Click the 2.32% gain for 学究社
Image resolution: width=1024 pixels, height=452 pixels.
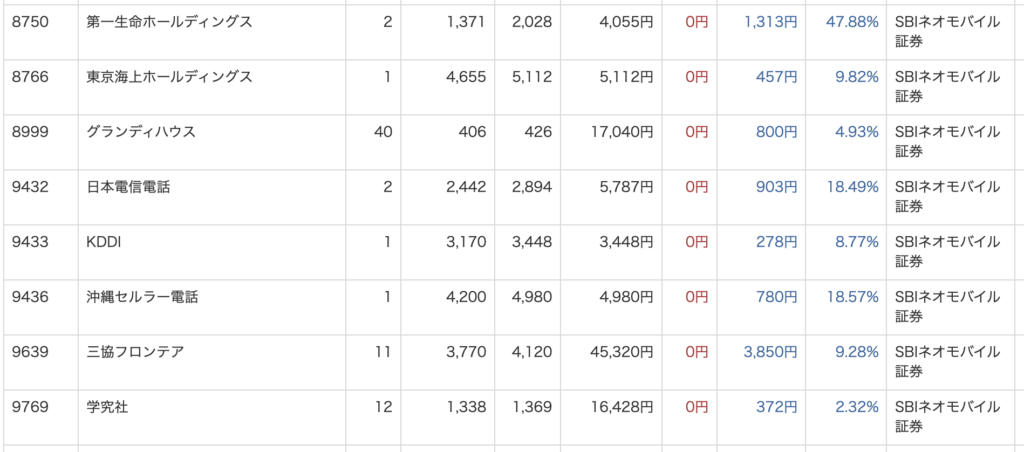[857, 408]
